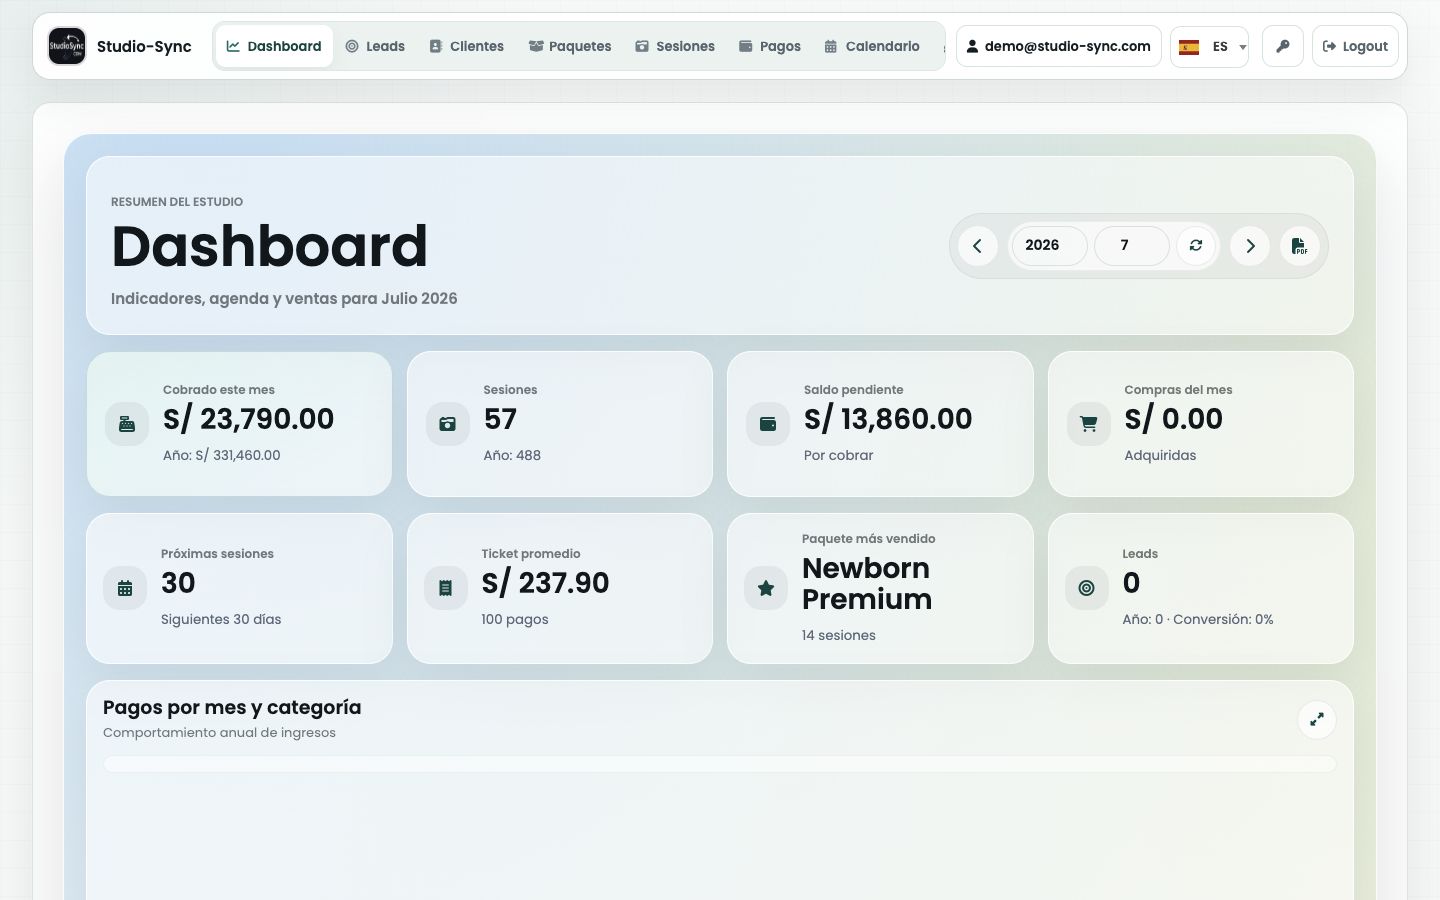The height and width of the screenshot is (900, 1440).
Task: Click 'Año: 0 · Conversión: 0%' text
Action: click(1198, 619)
